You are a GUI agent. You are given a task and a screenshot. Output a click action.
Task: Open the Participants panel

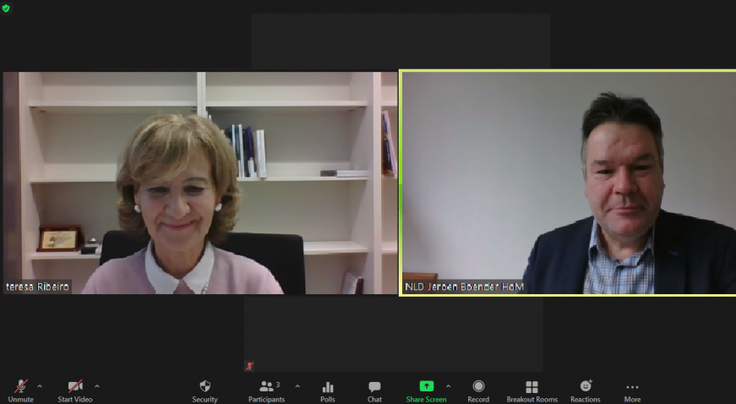[267, 388]
